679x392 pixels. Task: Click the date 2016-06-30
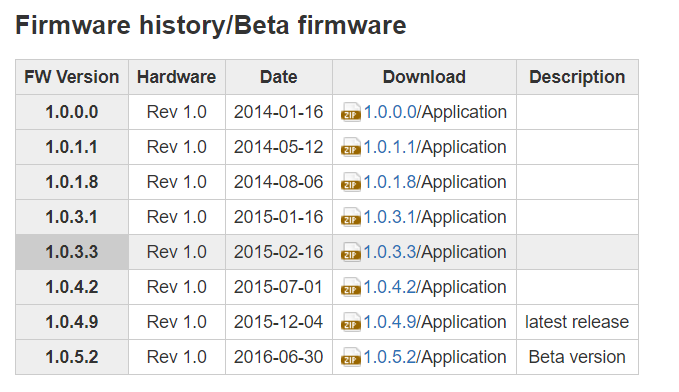[x=278, y=358]
